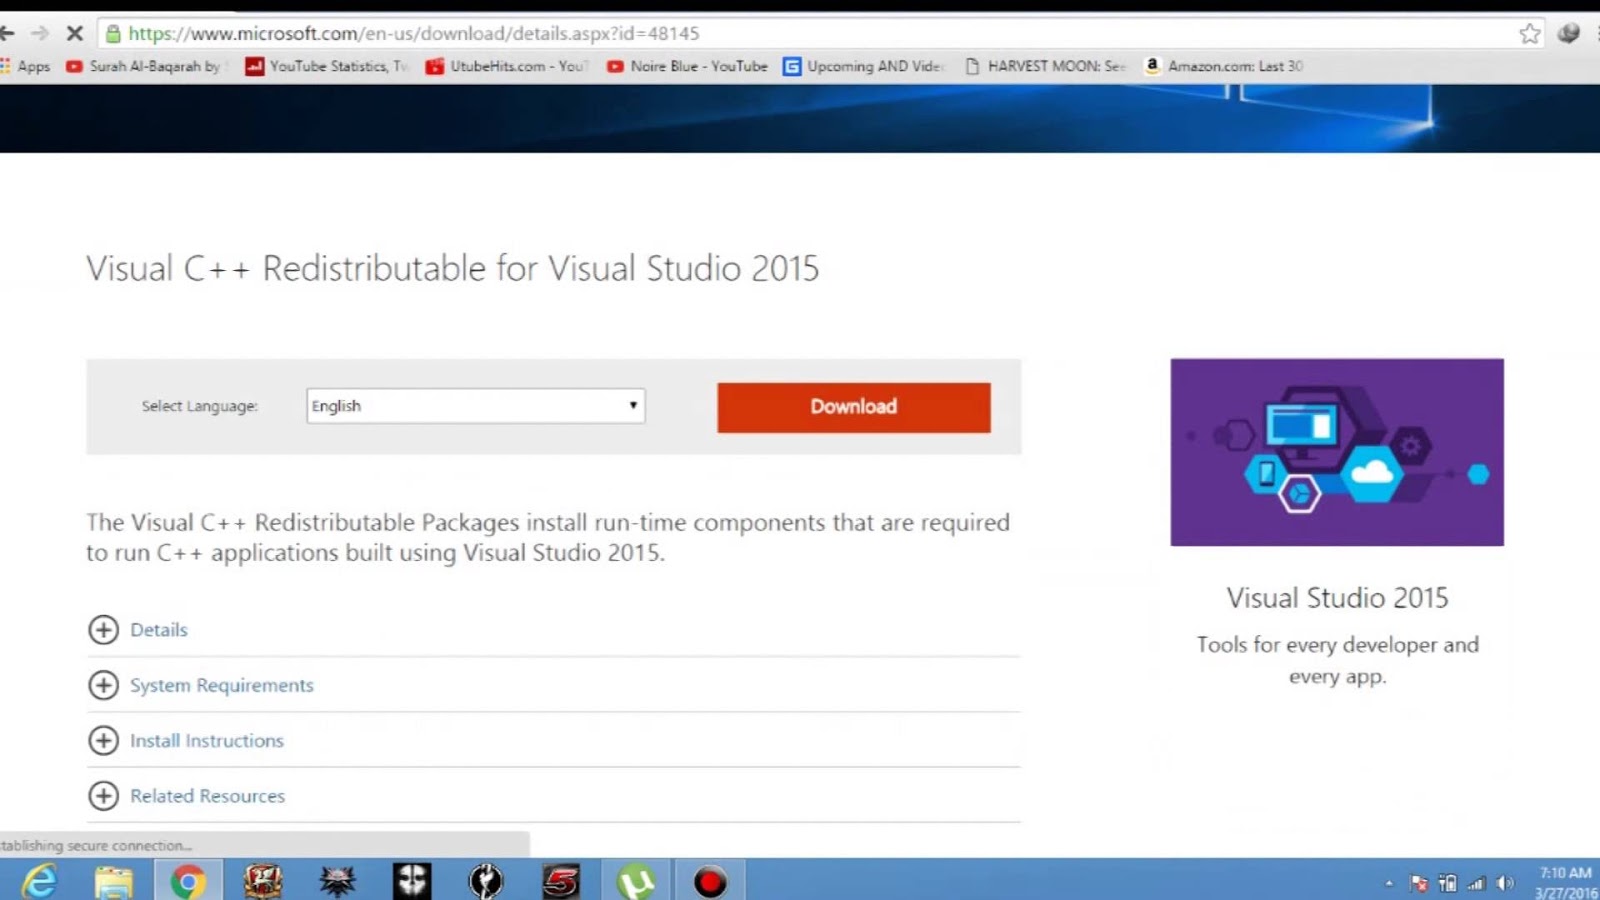
Task: Show hidden system tray icons arrow
Action: tap(1389, 883)
